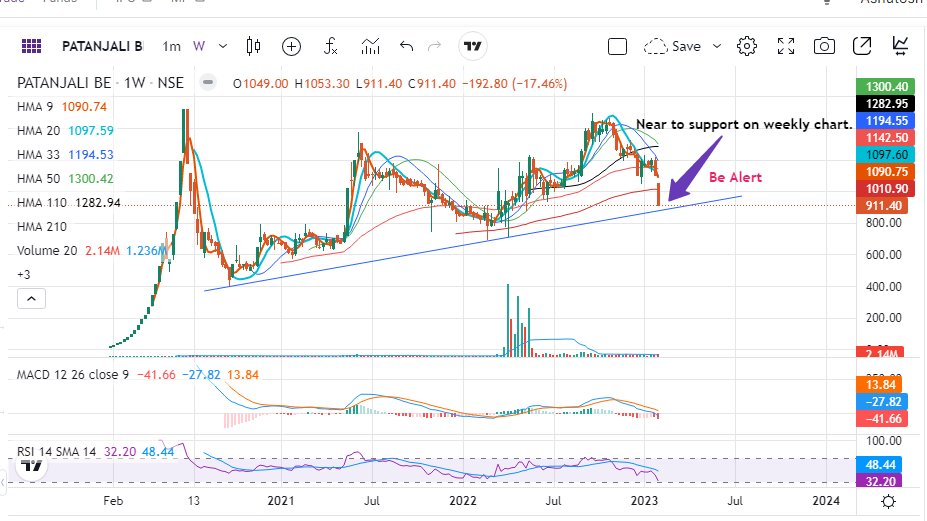Click the 1194.55 blue price label
The image size is (927, 521).
pyautogui.click(x=886, y=121)
